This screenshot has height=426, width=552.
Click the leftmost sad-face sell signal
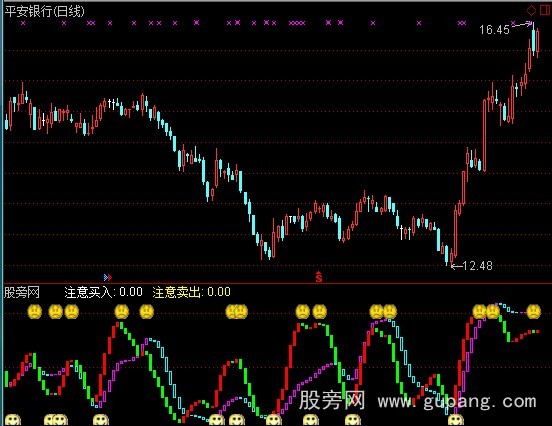[x=34, y=312]
